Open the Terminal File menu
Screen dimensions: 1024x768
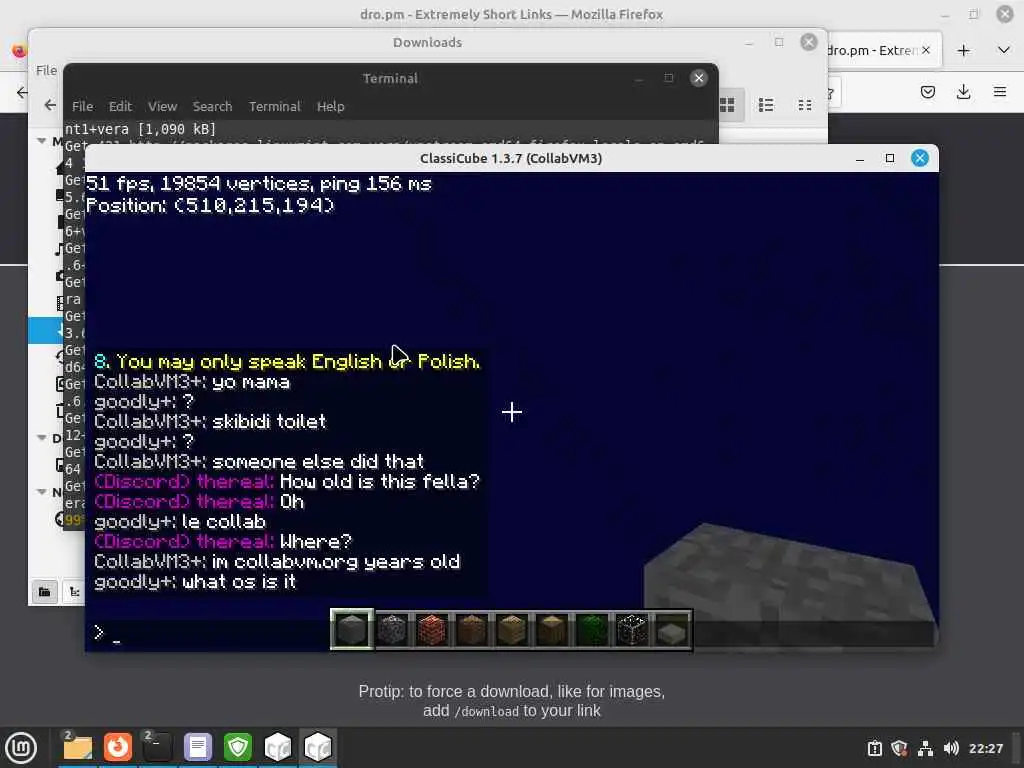pyautogui.click(x=82, y=106)
